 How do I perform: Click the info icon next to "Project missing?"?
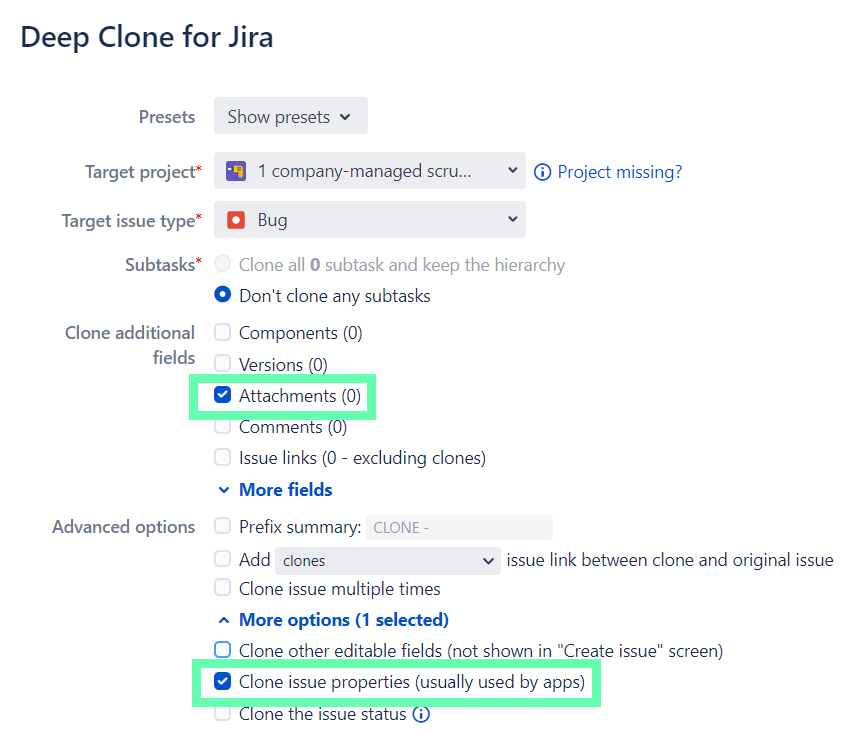click(x=542, y=172)
